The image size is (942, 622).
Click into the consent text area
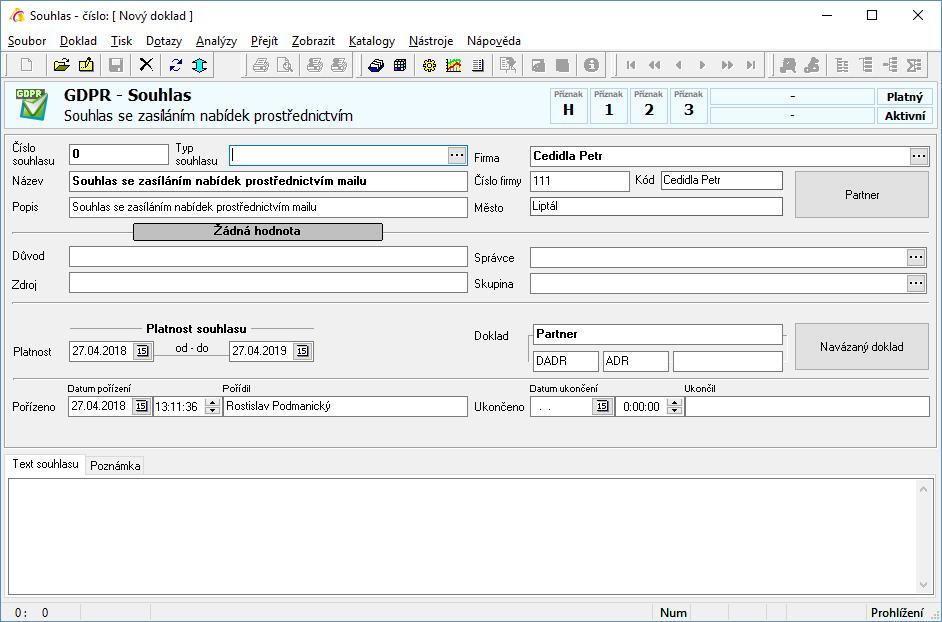[x=461, y=537]
